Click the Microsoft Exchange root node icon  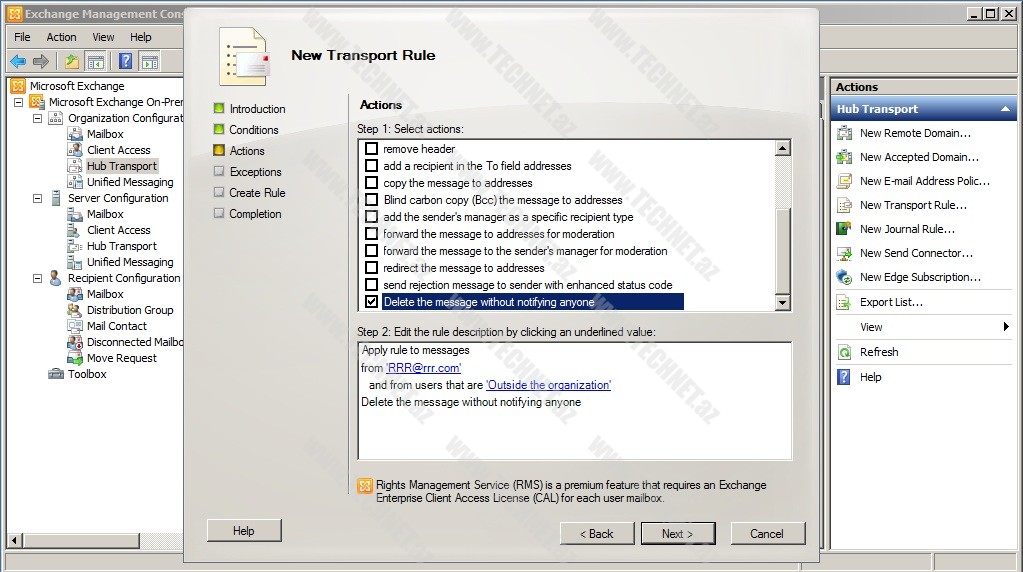point(18,86)
